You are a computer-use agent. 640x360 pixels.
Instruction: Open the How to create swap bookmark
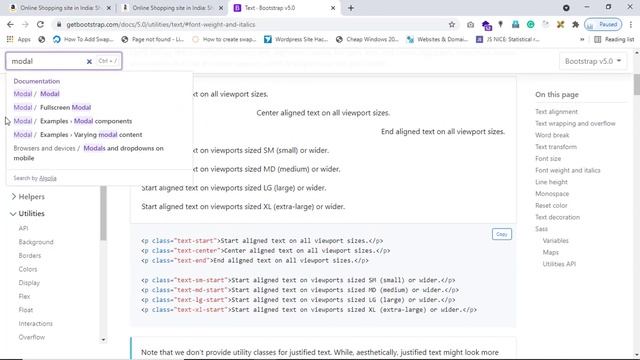click(x=224, y=39)
